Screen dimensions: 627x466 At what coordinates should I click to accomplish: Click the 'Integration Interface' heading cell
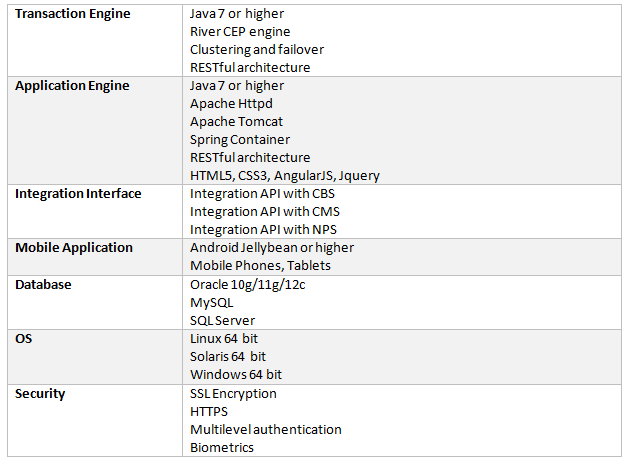tap(95, 212)
